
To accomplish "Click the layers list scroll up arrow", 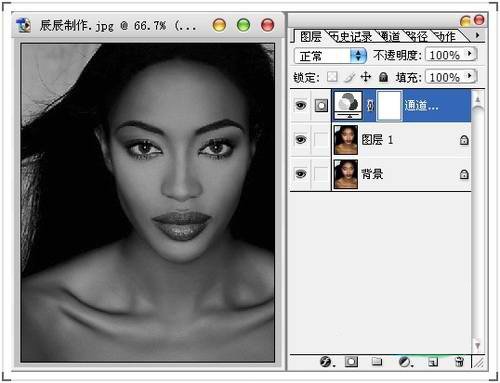I will pyautogui.click(x=477, y=99).
